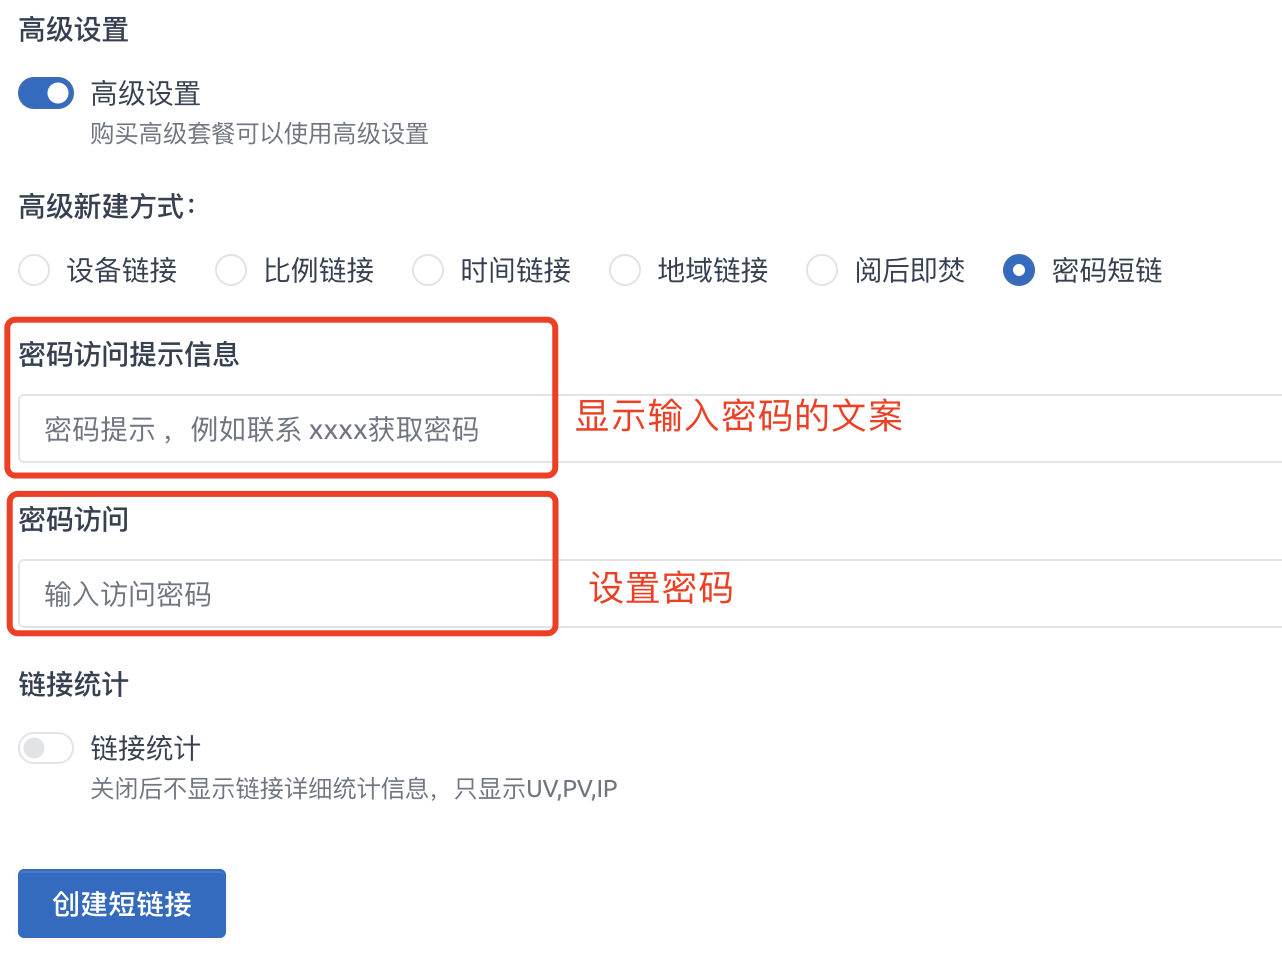This screenshot has height=958, width=1282.
Task: Select the 设备链接 radio option
Action: click(x=33, y=270)
